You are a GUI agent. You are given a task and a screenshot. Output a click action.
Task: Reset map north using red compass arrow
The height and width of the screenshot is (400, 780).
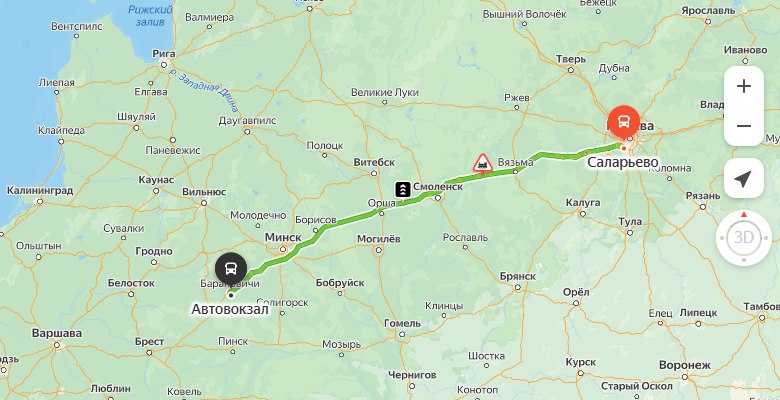(x=744, y=214)
